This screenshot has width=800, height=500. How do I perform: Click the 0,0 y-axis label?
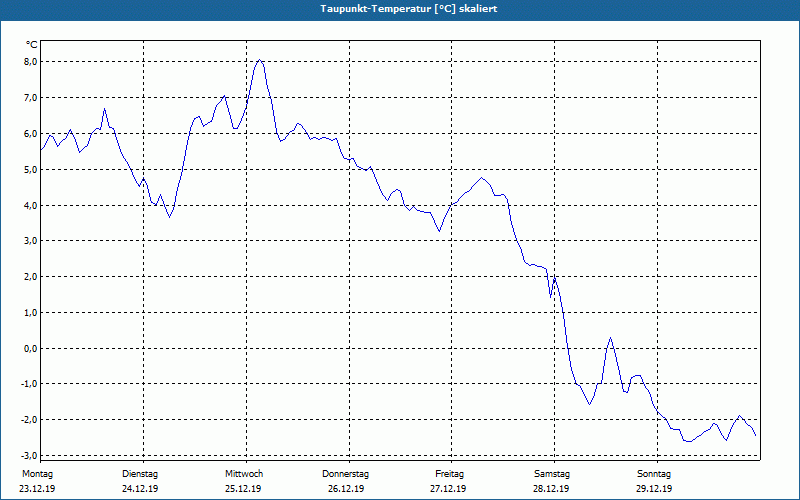click(x=31, y=348)
